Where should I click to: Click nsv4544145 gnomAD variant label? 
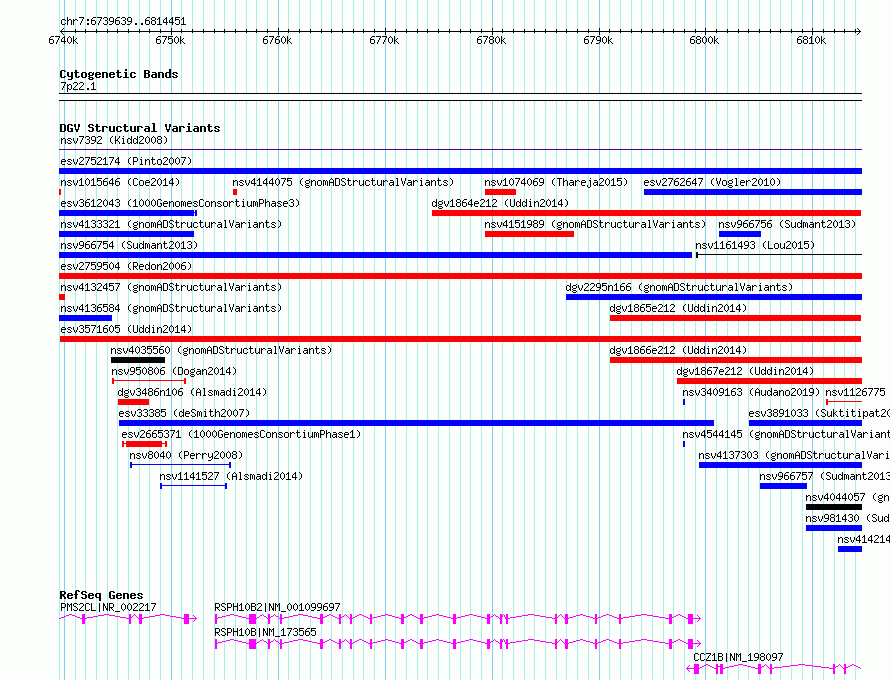click(x=786, y=434)
